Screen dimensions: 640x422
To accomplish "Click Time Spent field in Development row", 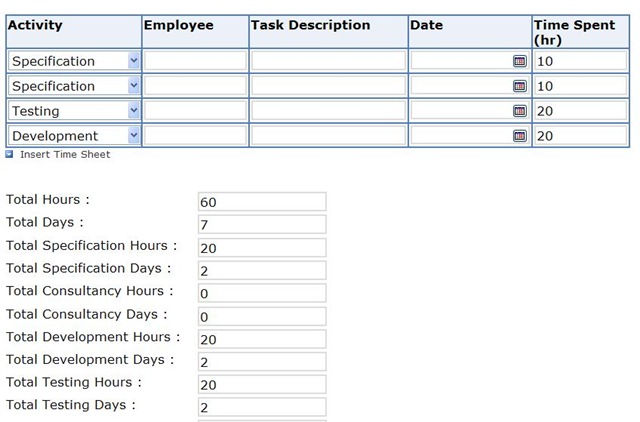I will pyautogui.click(x=580, y=136).
